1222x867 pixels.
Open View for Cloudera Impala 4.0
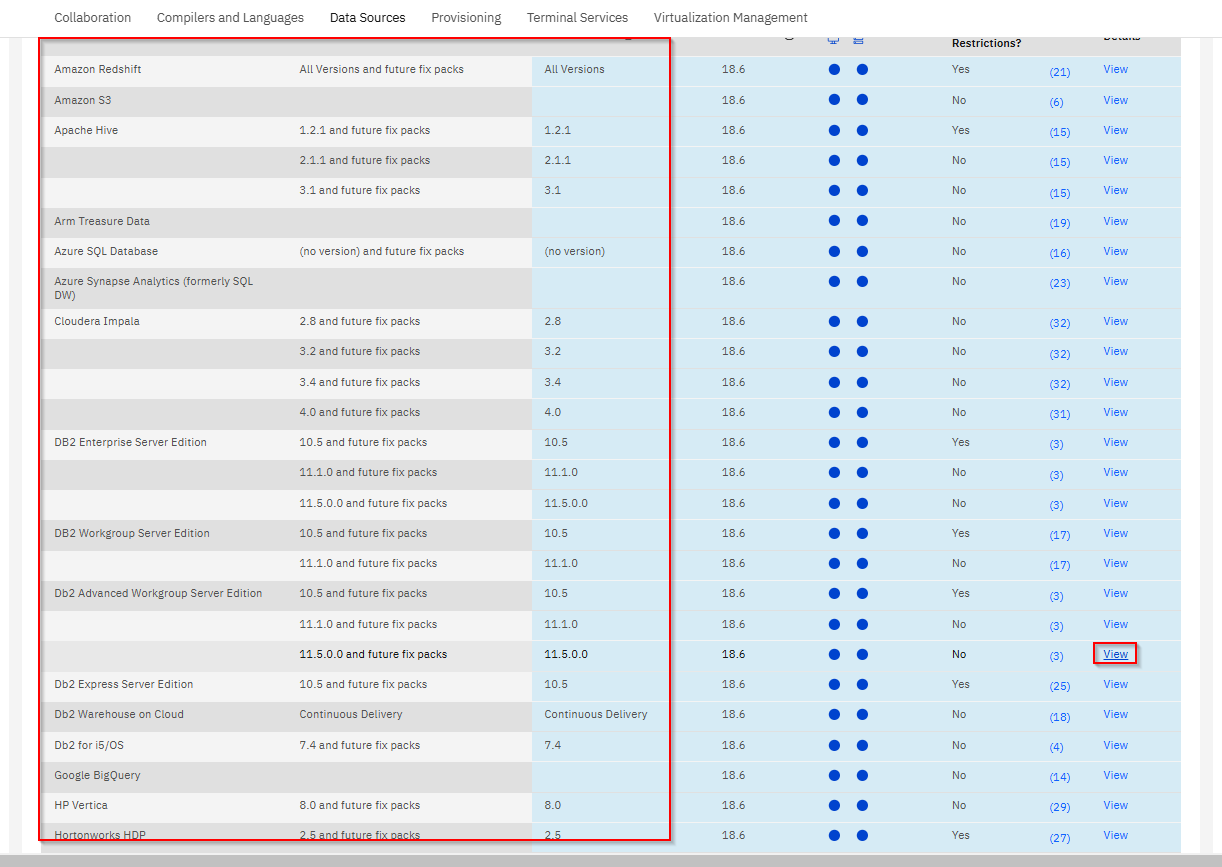click(1115, 412)
